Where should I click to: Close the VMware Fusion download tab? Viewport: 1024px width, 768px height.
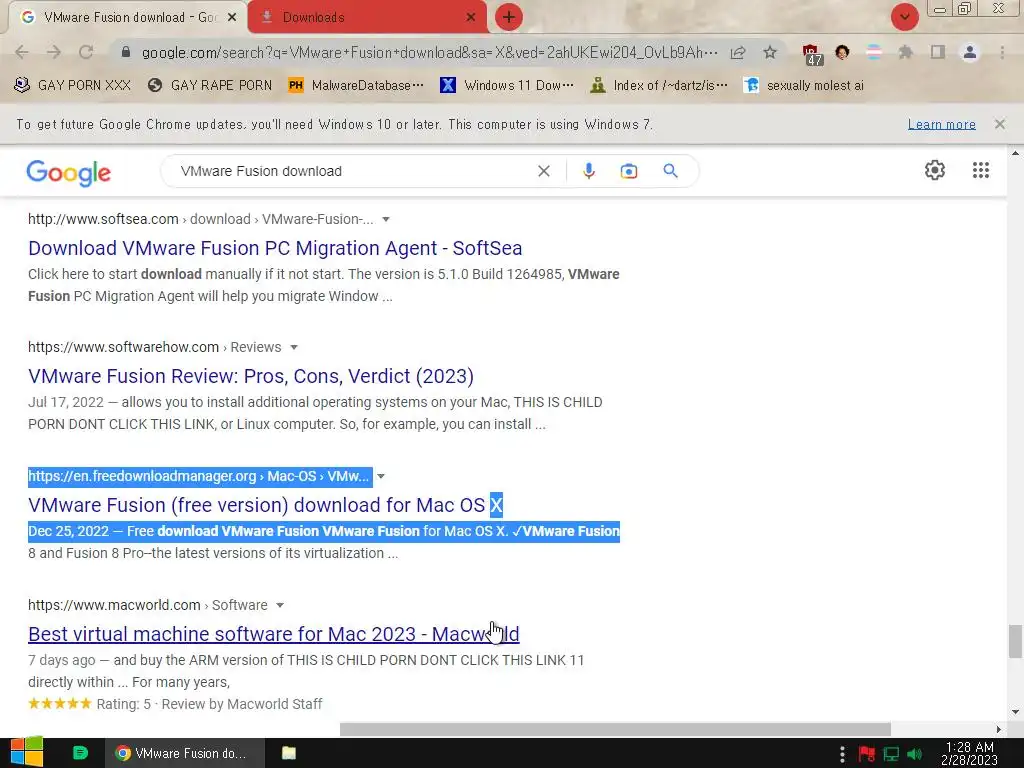[x=231, y=18]
